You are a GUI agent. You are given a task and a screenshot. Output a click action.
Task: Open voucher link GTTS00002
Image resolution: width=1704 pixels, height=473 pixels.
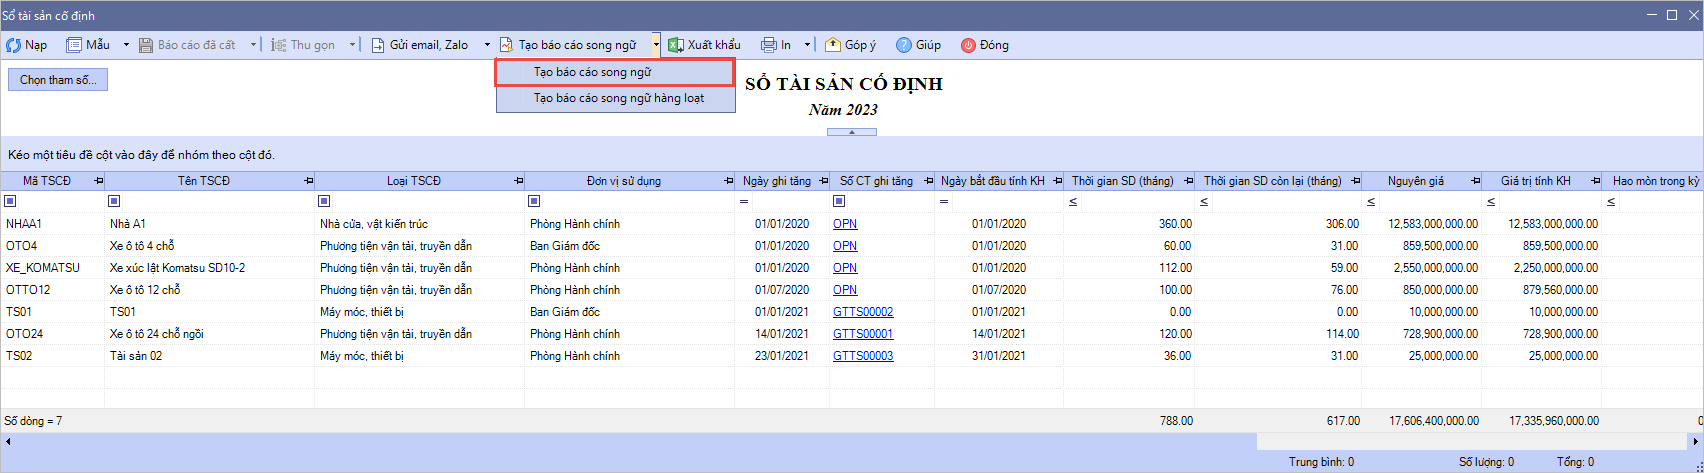(863, 312)
